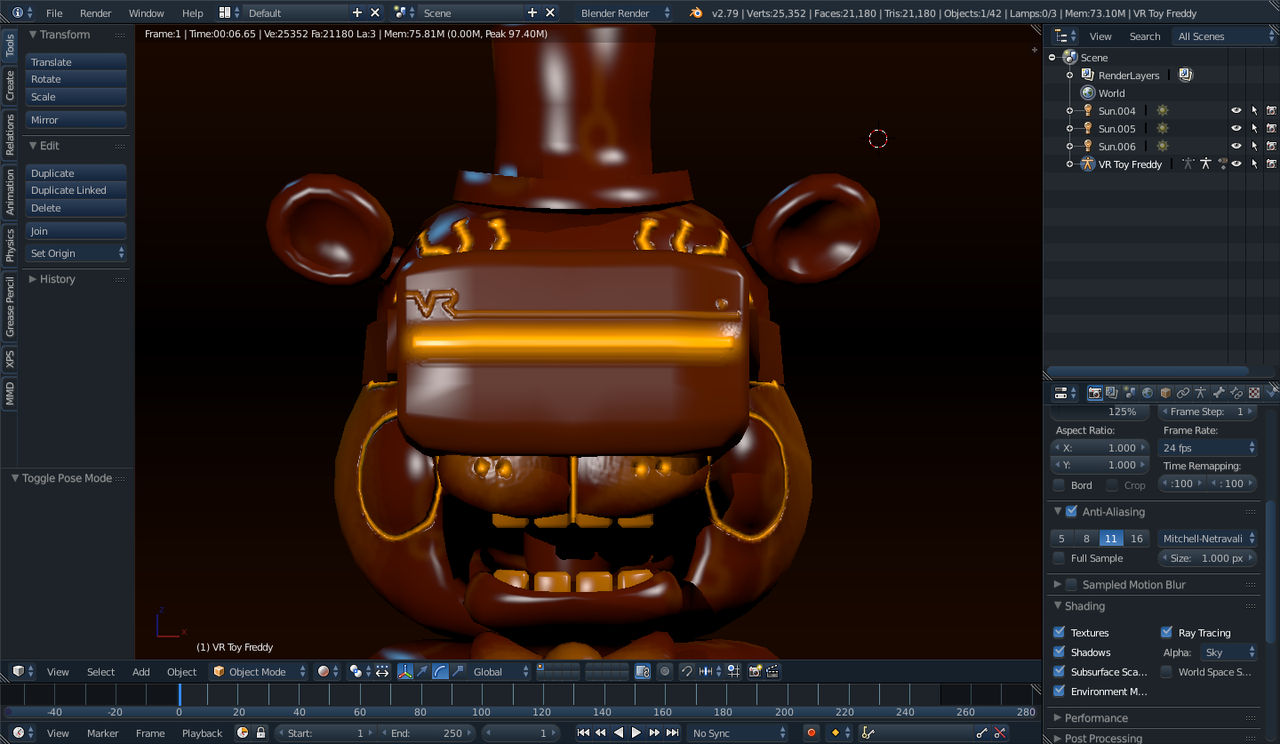Screen dimensions: 1280x744
Task: Click the snap magnet icon
Action: pos(687,671)
